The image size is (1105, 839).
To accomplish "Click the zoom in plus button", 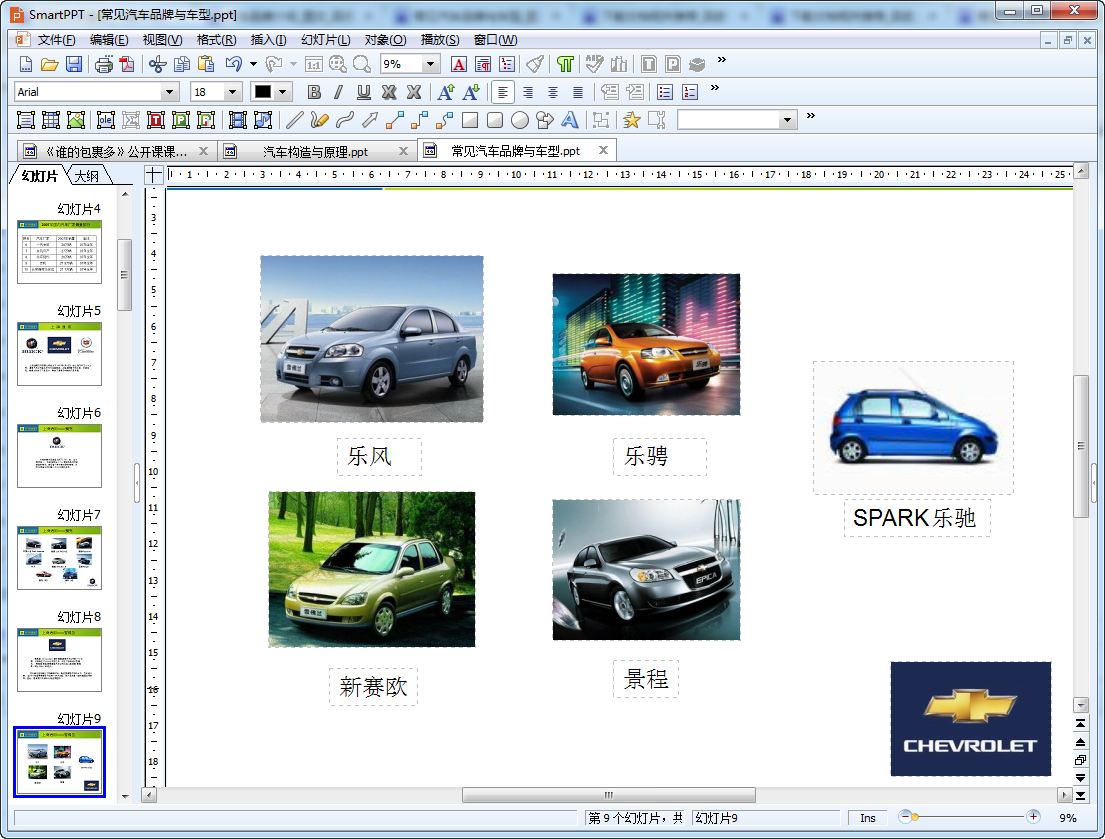I will (1033, 817).
